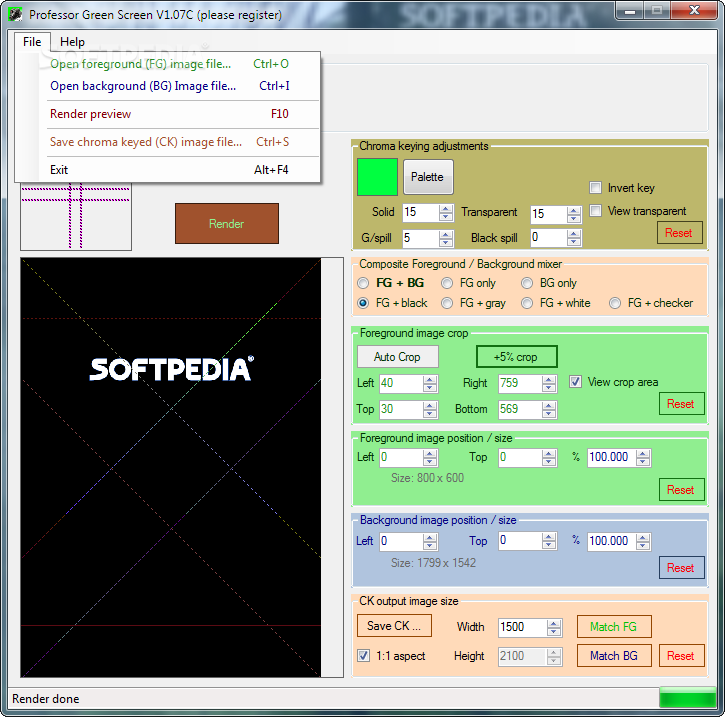
Task: Open the File menu
Action: click(32, 42)
